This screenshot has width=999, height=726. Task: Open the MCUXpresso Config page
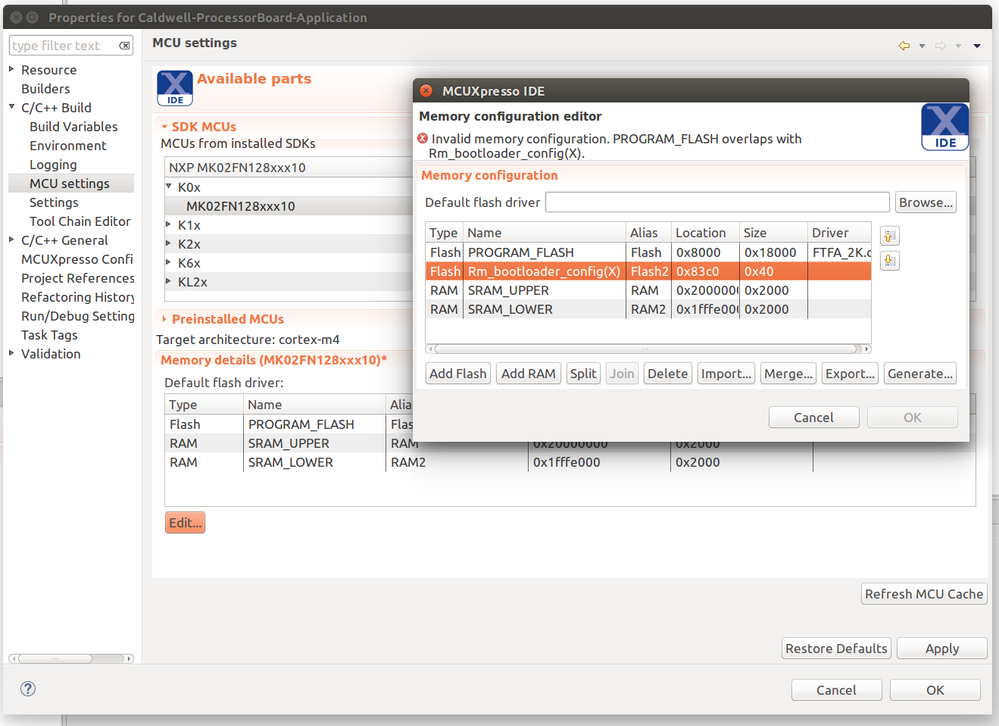coord(77,259)
